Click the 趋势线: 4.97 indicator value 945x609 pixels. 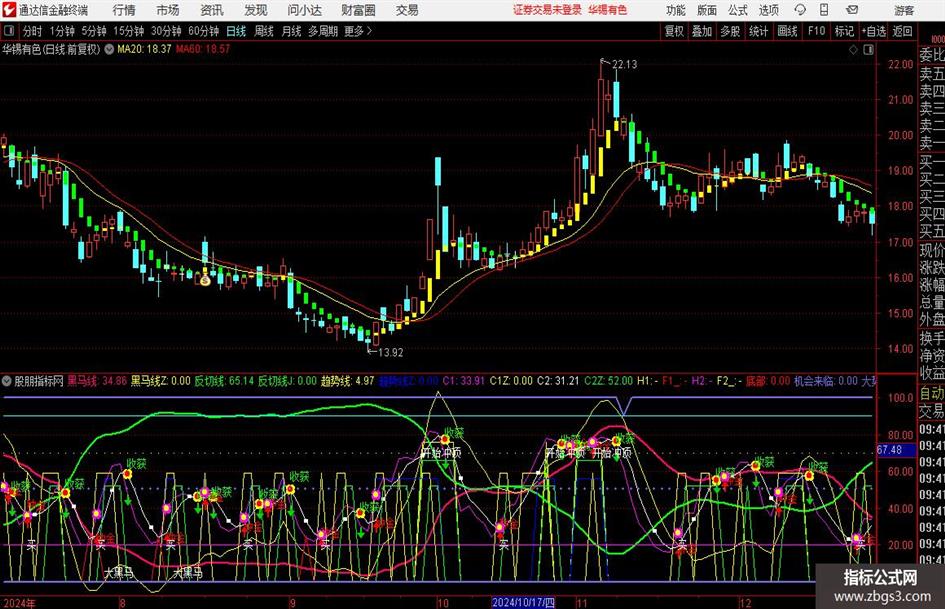[x=348, y=381]
